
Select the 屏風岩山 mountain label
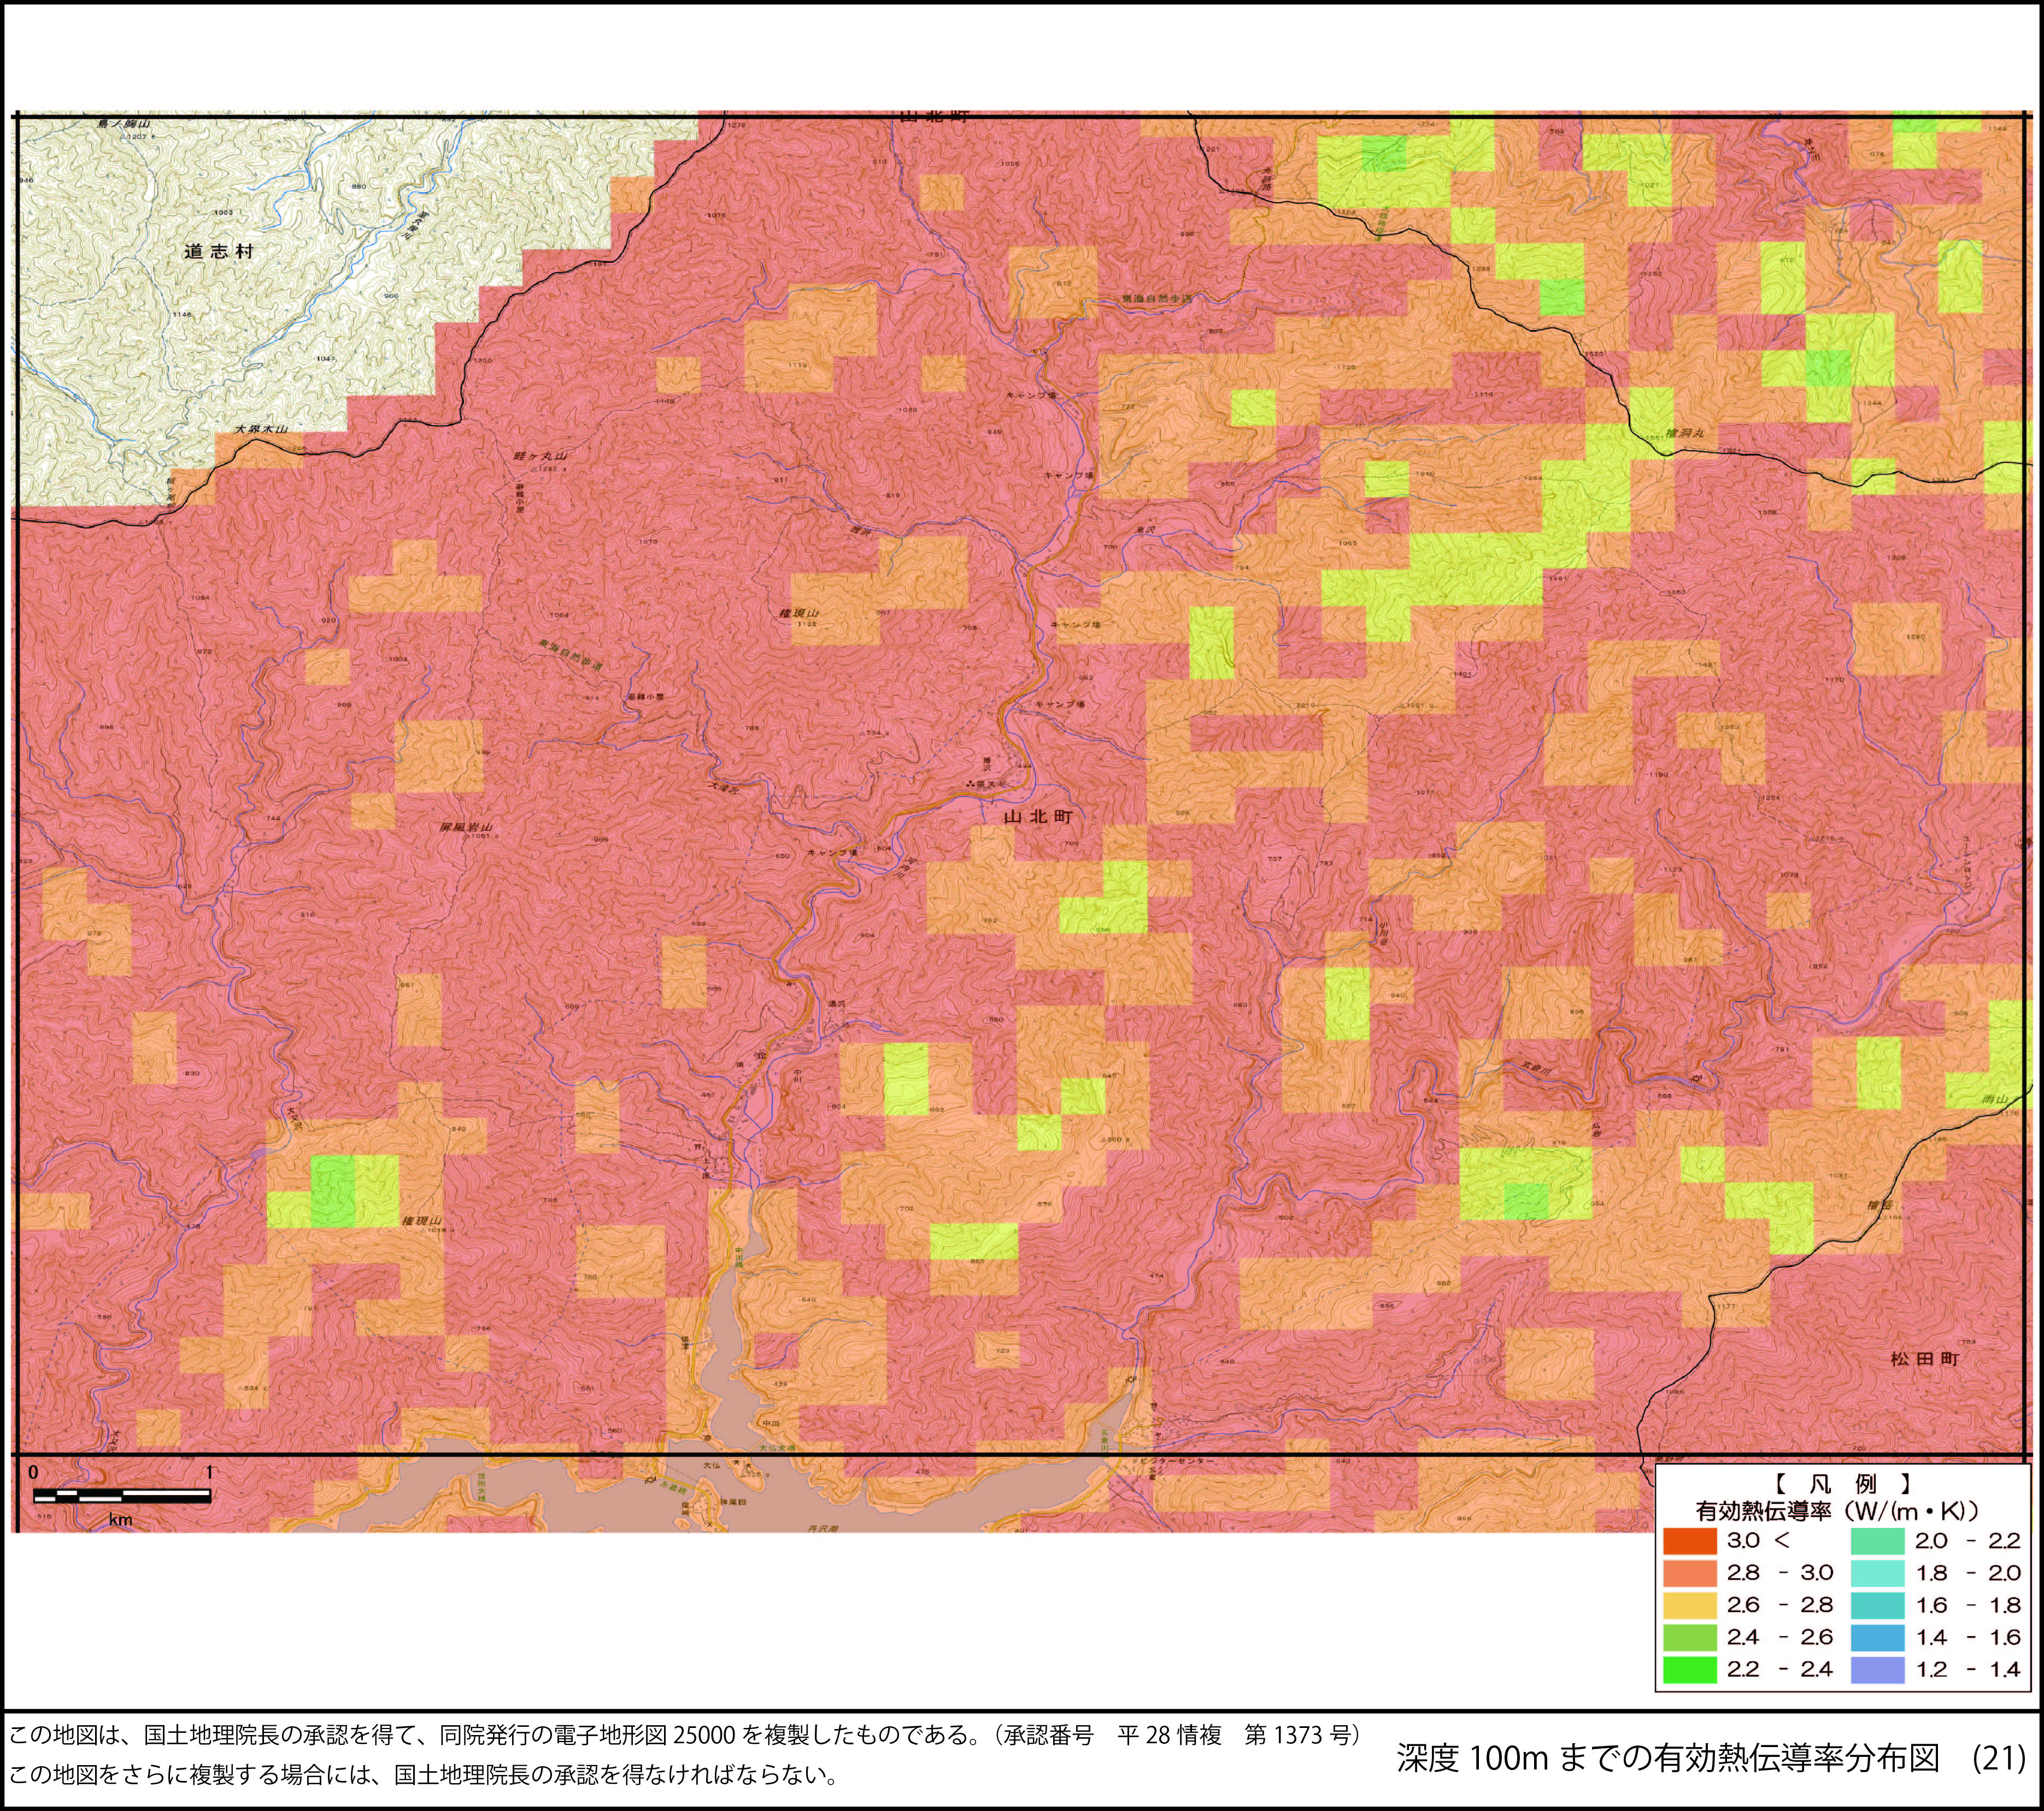point(466,827)
